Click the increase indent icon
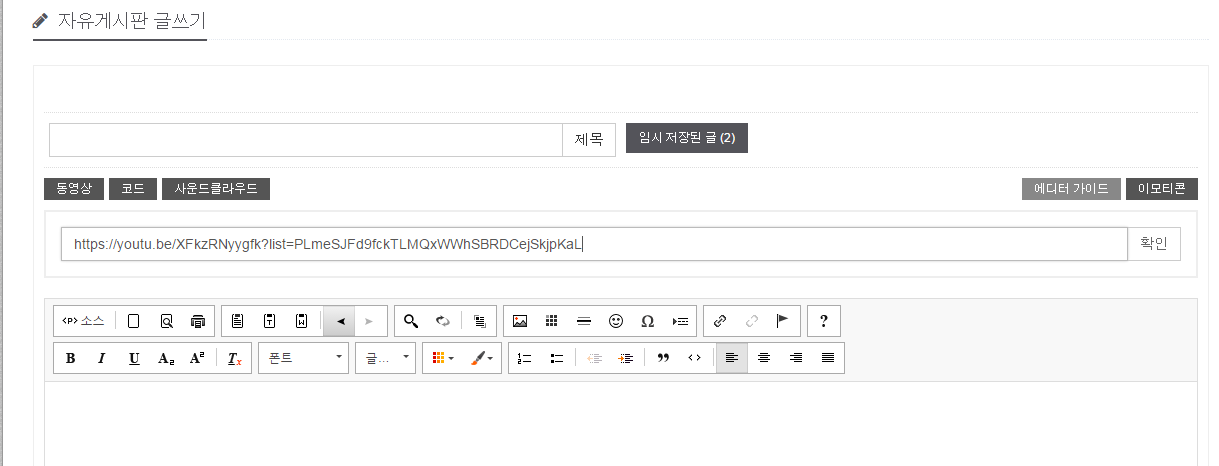This screenshot has width=1219, height=466. pyautogui.click(x=626, y=358)
